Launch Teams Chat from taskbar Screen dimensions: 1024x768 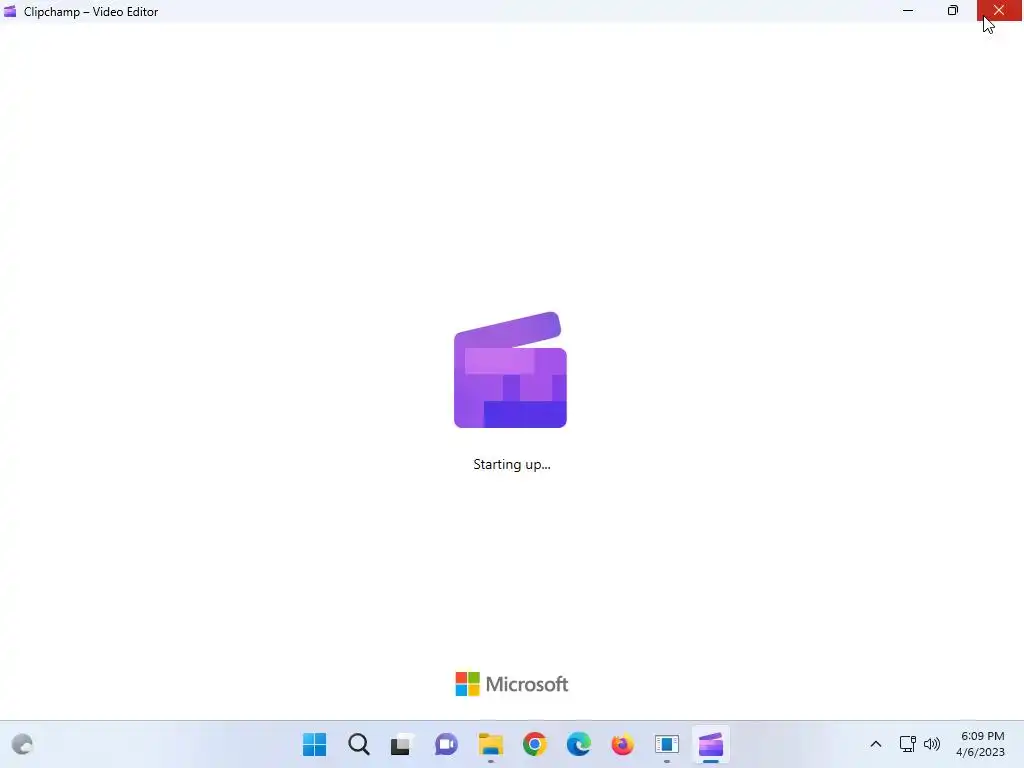446,744
